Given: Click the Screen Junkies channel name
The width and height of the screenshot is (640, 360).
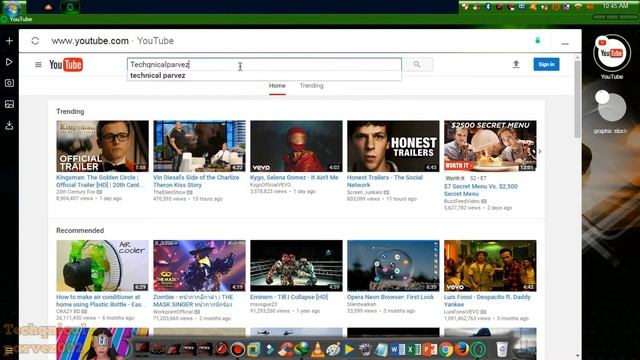Looking at the screenshot, I should 364,192.
